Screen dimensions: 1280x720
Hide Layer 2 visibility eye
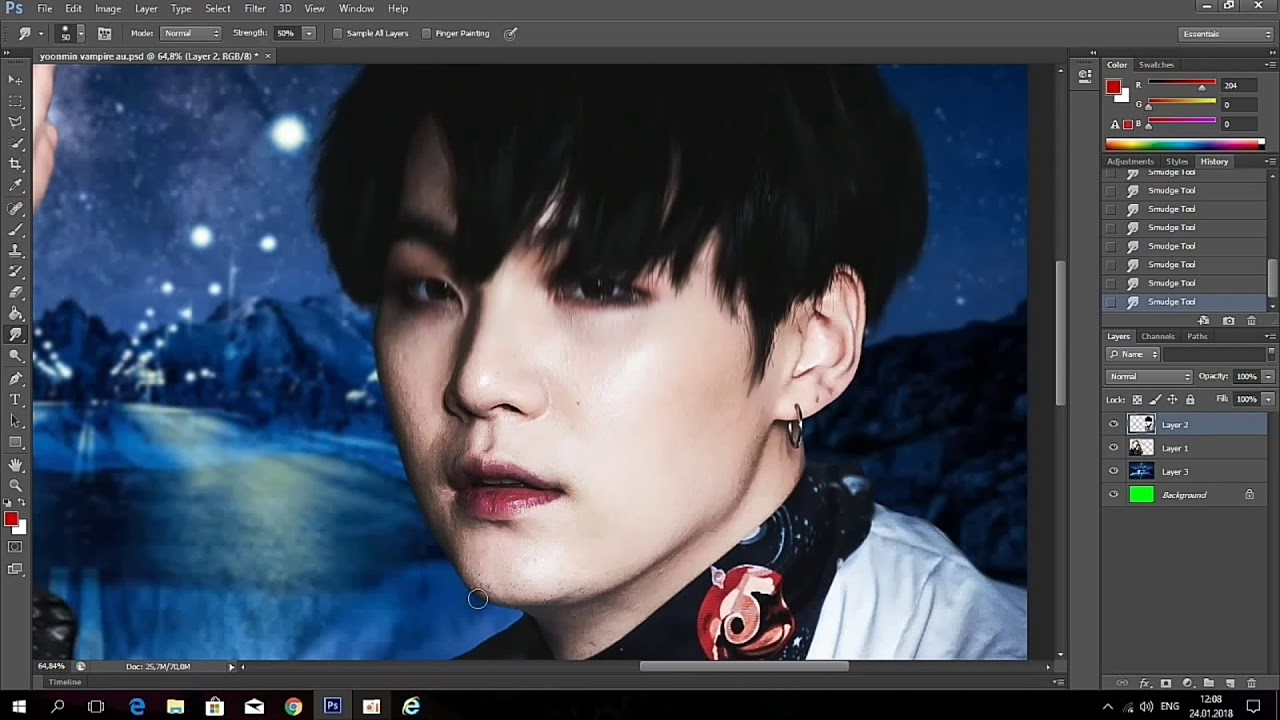1113,425
